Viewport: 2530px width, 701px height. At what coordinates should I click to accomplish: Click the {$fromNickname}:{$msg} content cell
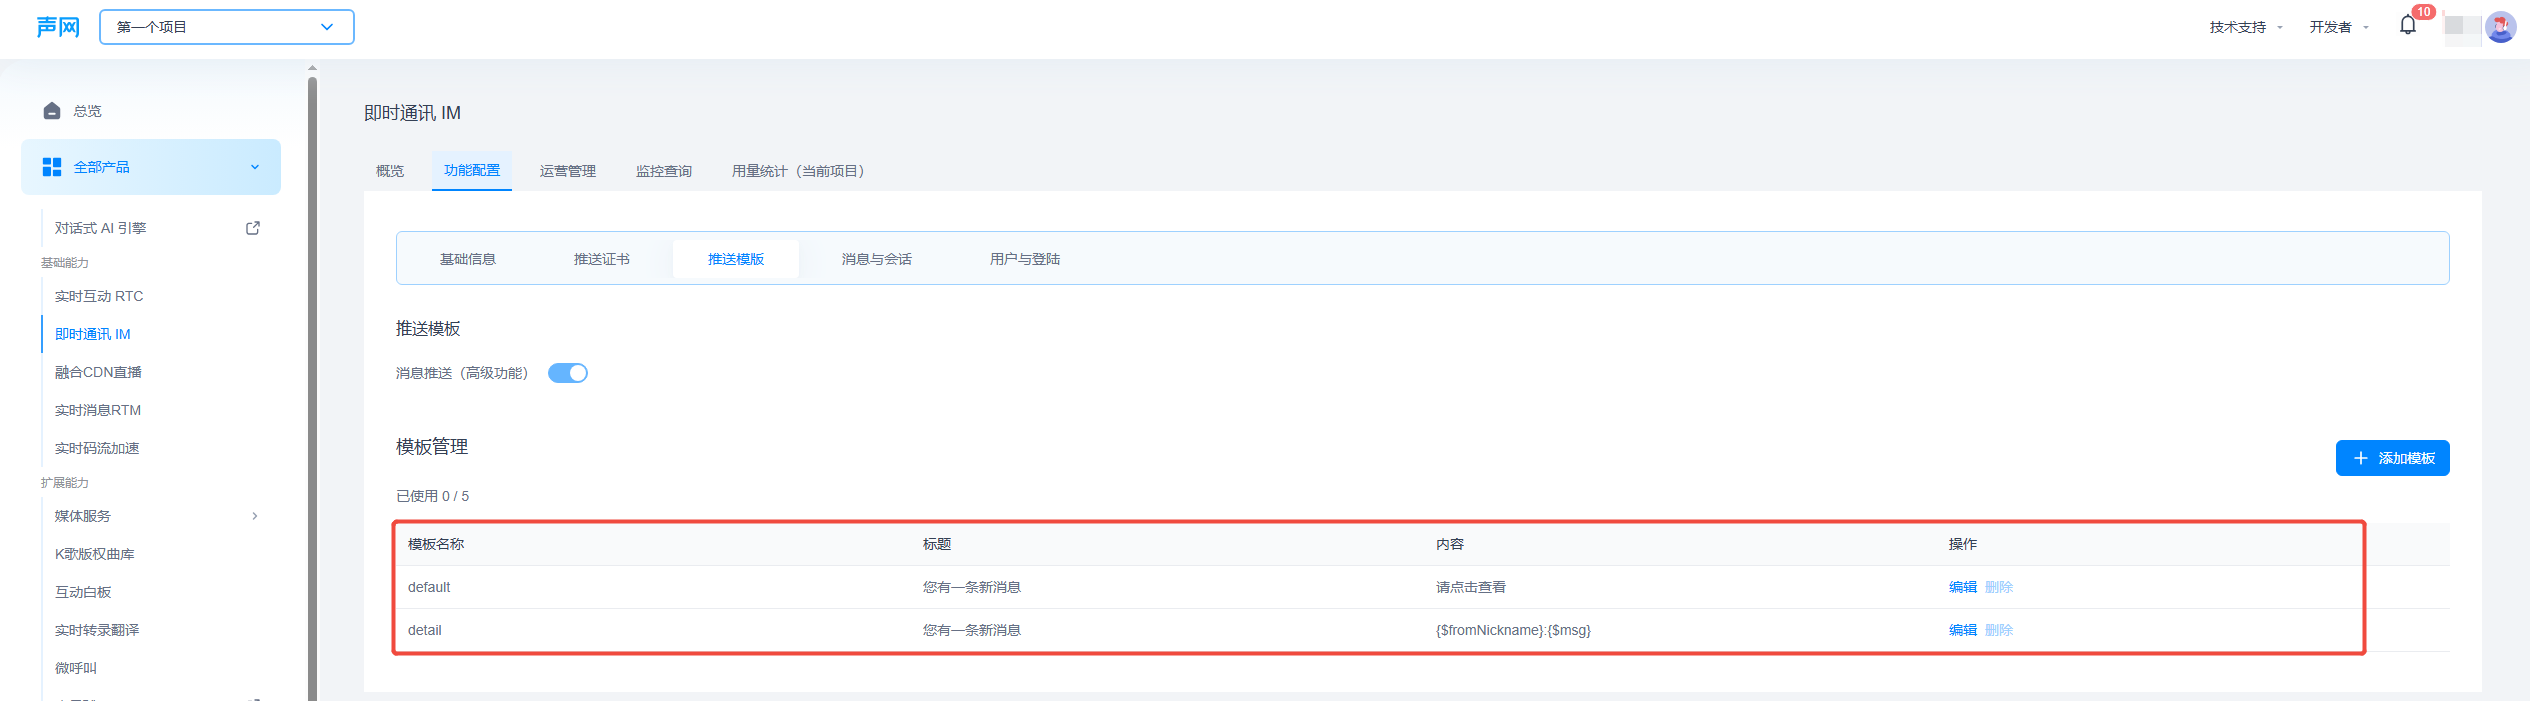click(x=1513, y=630)
